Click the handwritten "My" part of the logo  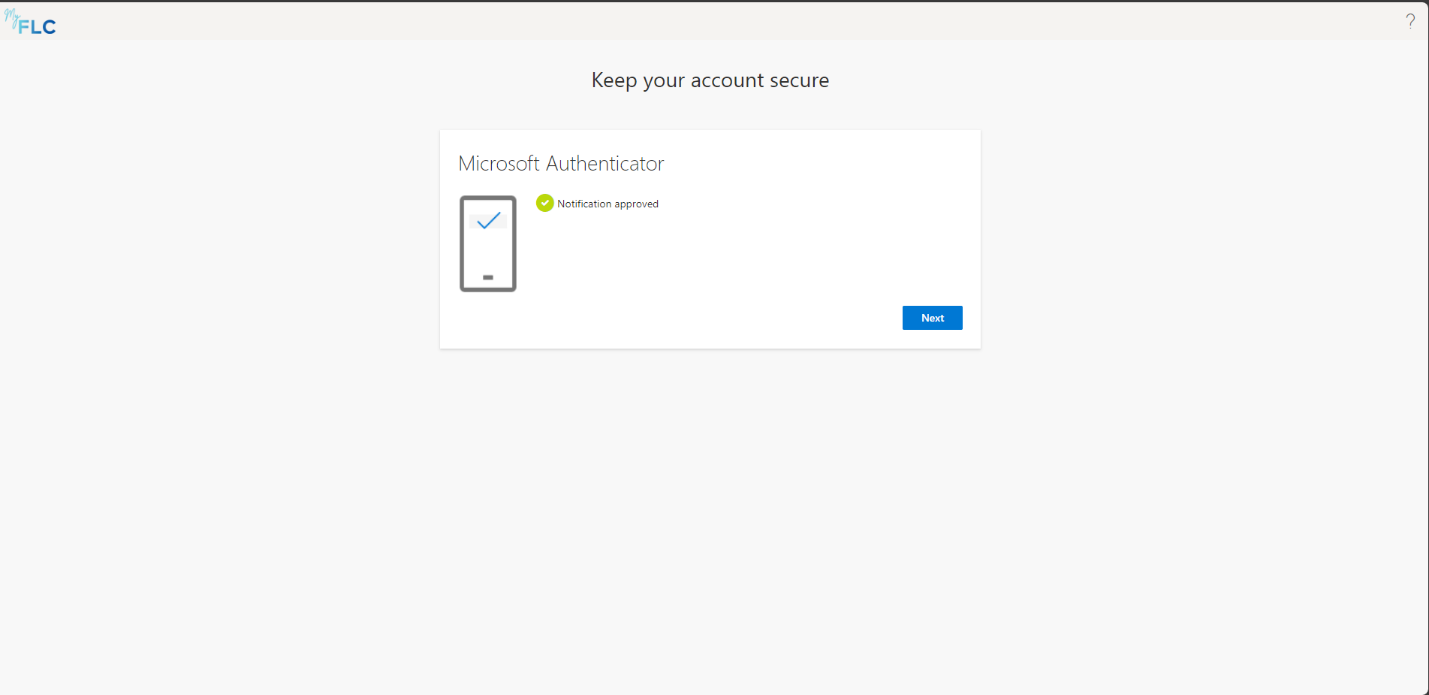[11, 15]
